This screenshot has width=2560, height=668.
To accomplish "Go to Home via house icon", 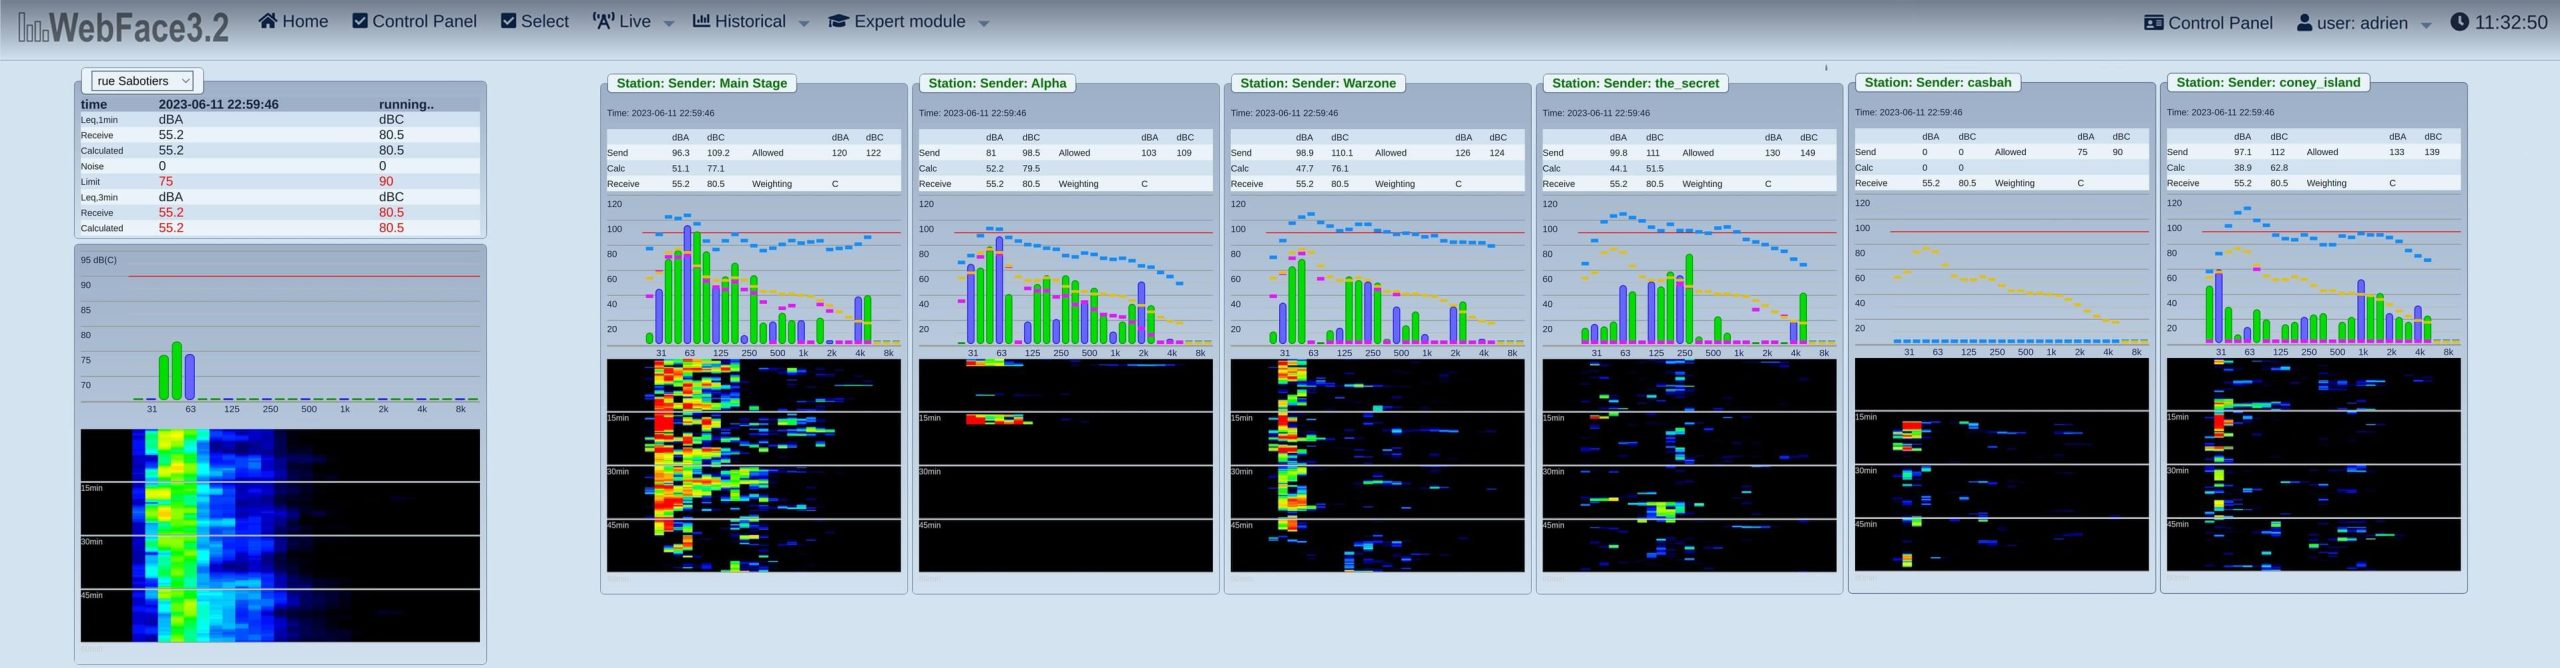I will pyautogui.click(x=293, y=21).
